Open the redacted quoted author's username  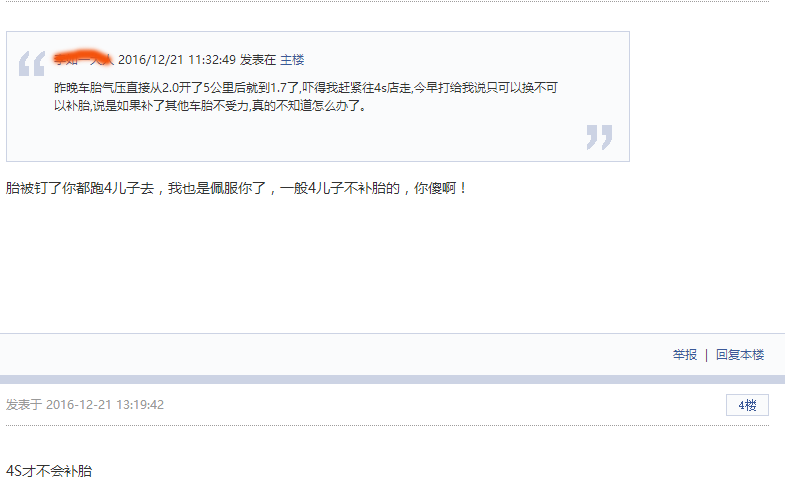(84, 59)
